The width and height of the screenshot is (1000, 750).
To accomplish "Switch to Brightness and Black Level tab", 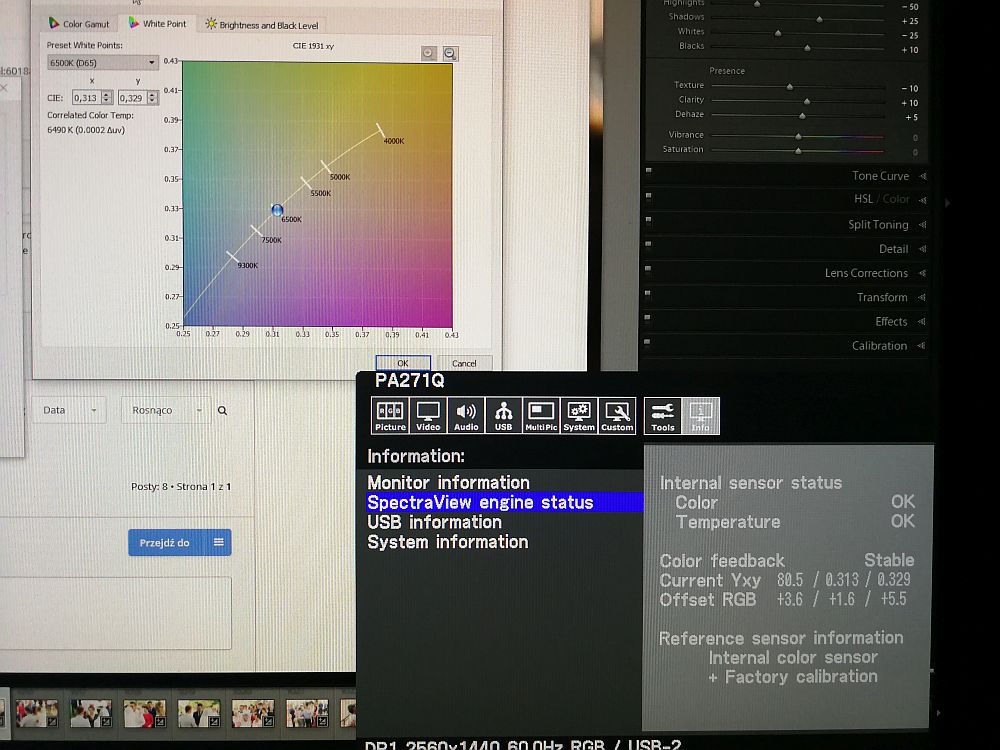I will click(x=261, y=25).
